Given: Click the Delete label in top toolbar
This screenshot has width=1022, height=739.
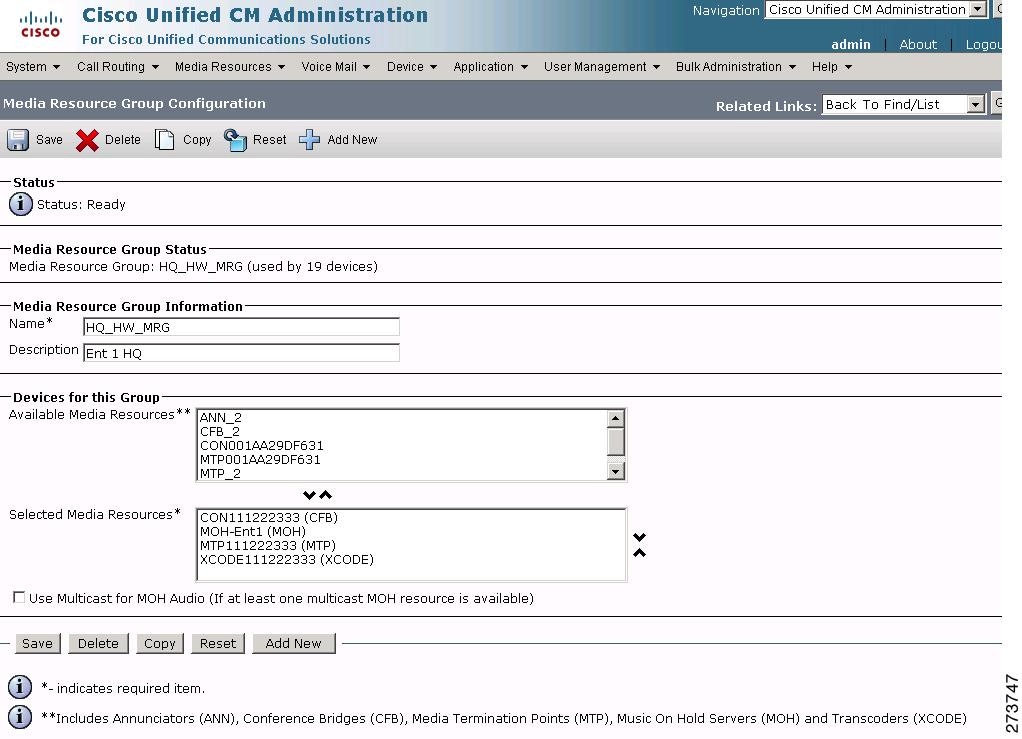Looking at the screenshot, I should click(123, 139).
